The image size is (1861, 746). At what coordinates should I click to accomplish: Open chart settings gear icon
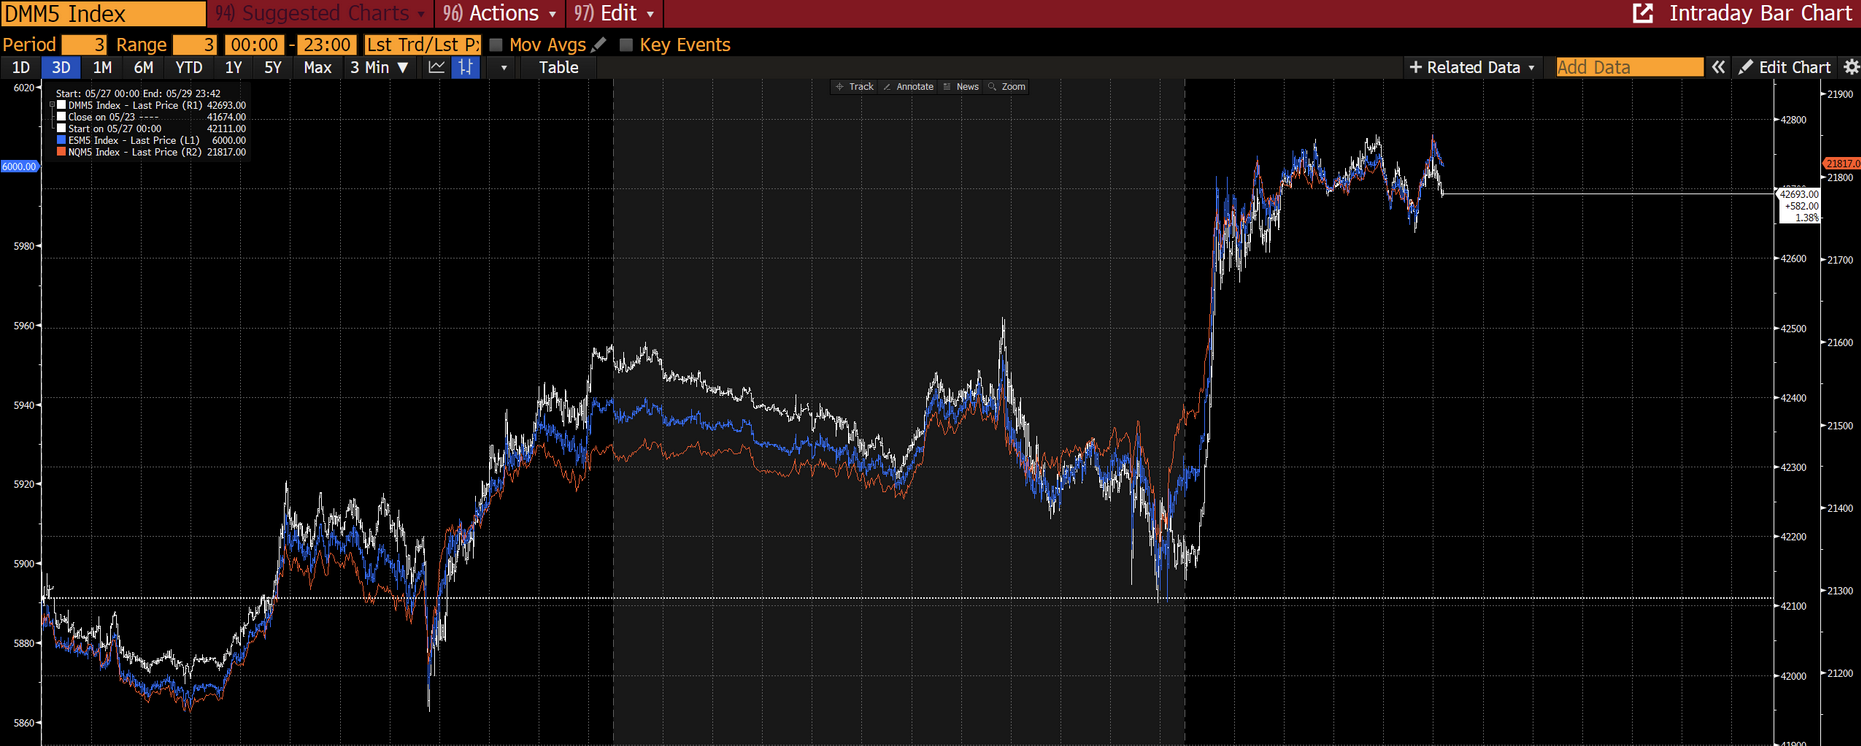tap(1851, 67)
